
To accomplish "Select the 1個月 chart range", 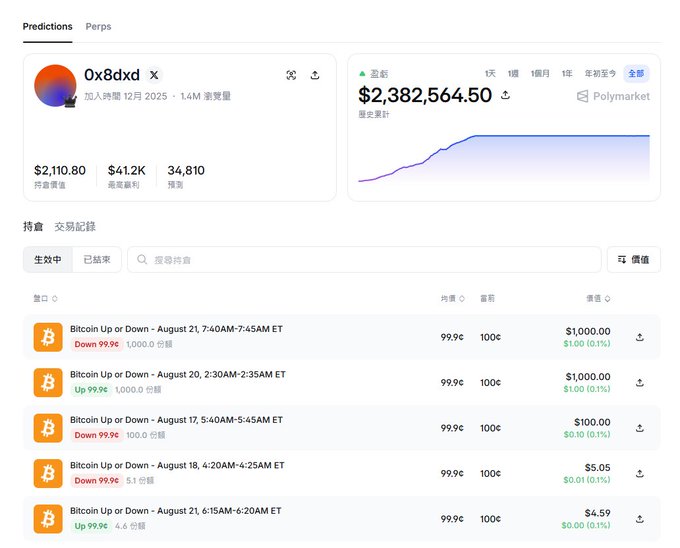I will [x=540, y=73].
